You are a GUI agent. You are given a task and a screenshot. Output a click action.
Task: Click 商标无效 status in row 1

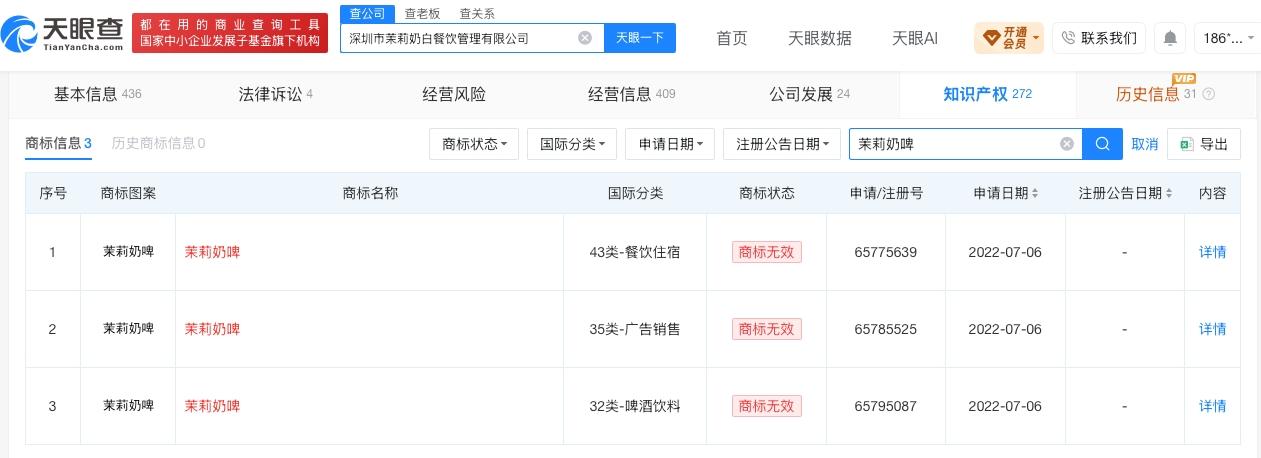coord(767,252)
